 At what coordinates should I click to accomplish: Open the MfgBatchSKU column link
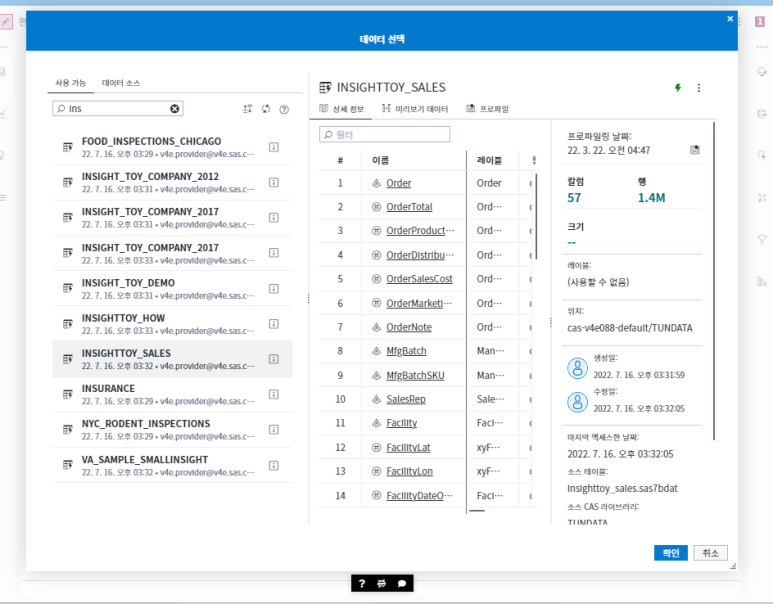point(415,375)
